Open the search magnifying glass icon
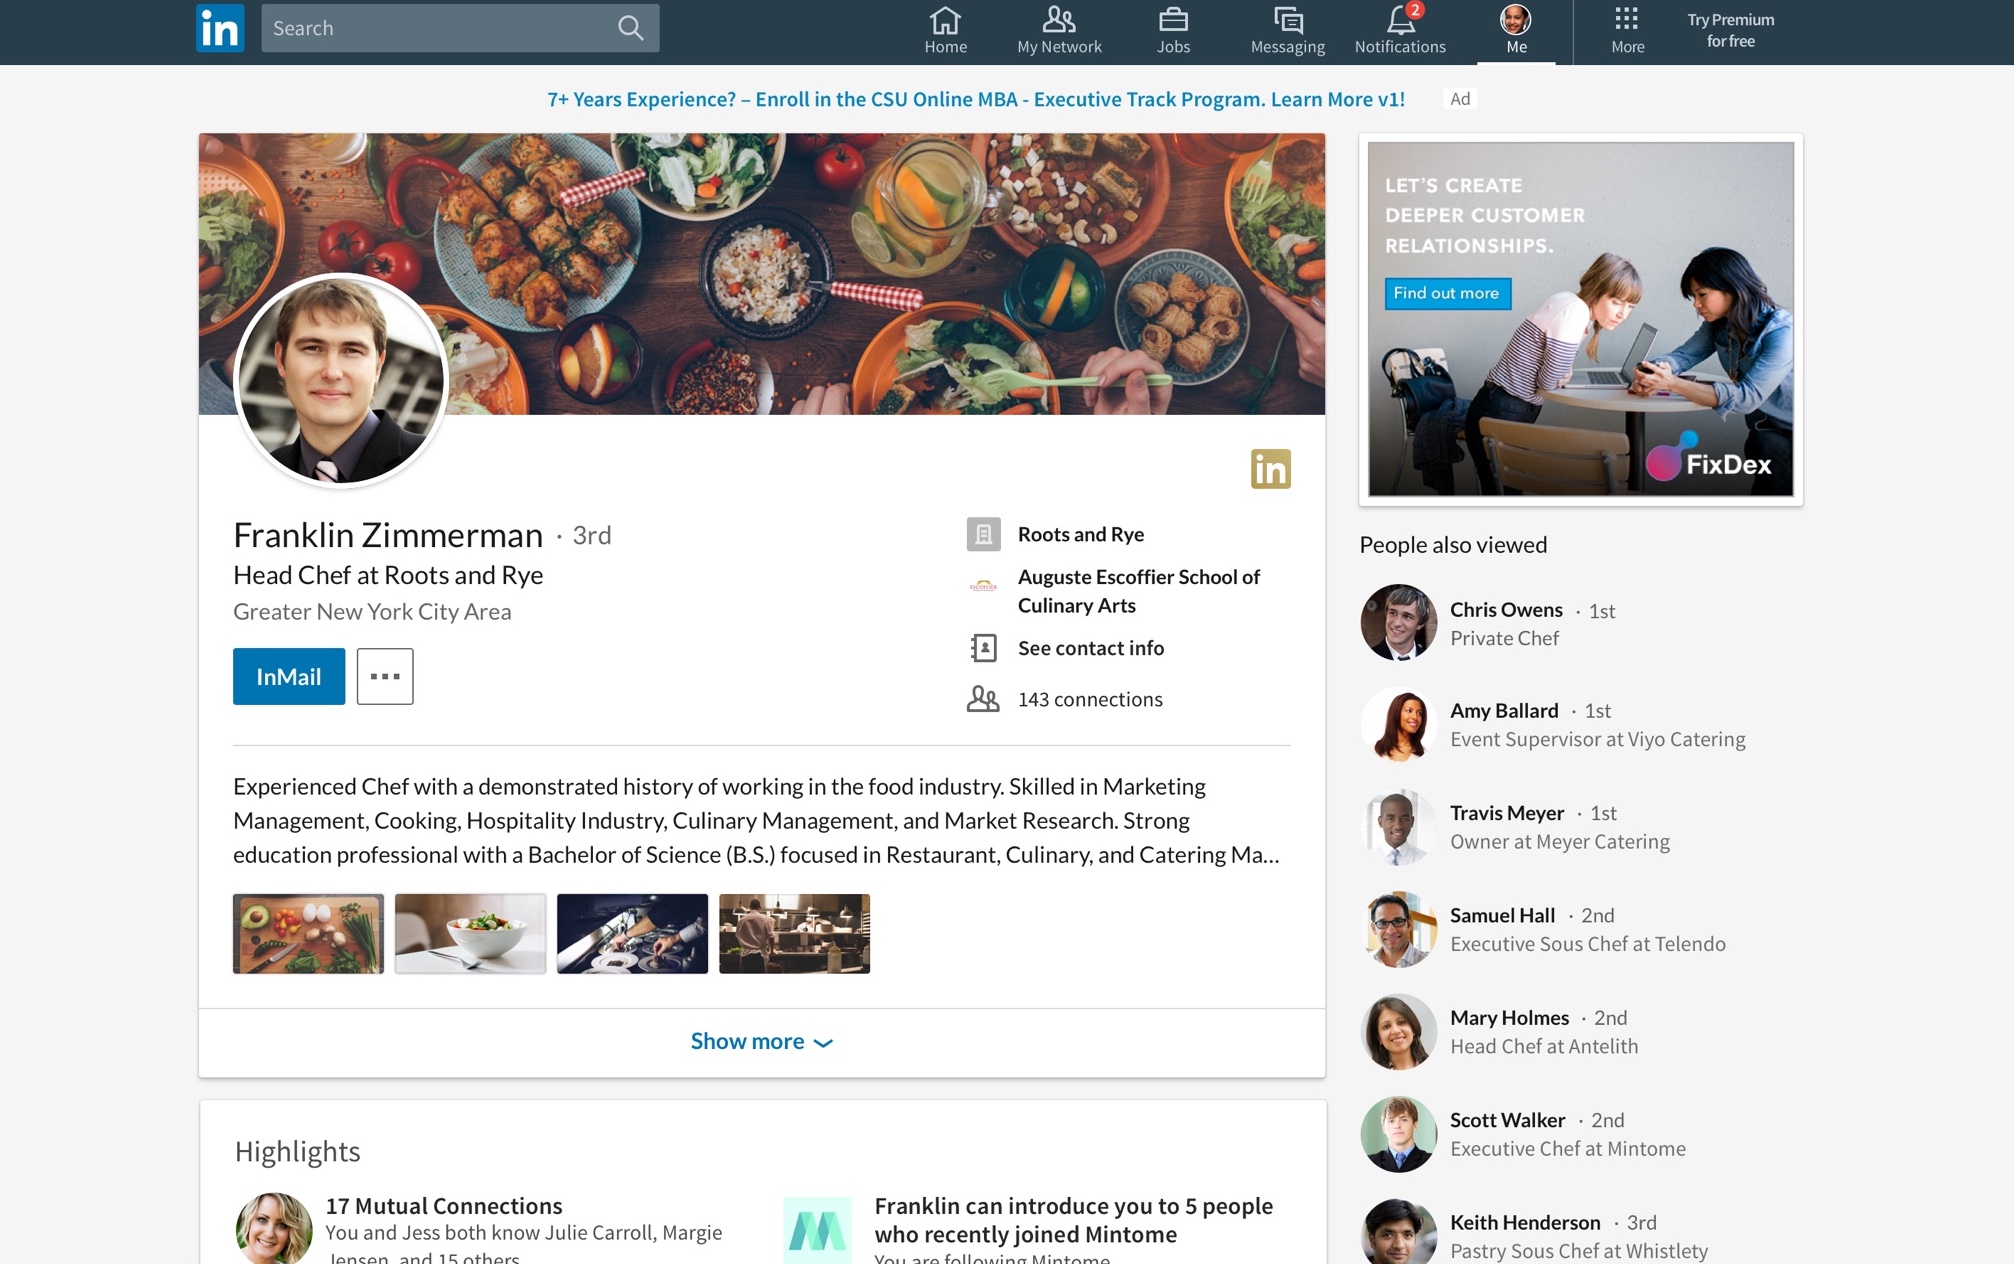Image resolution: width=2014 pixels, height=1264 pixels. tap(630, 27)
